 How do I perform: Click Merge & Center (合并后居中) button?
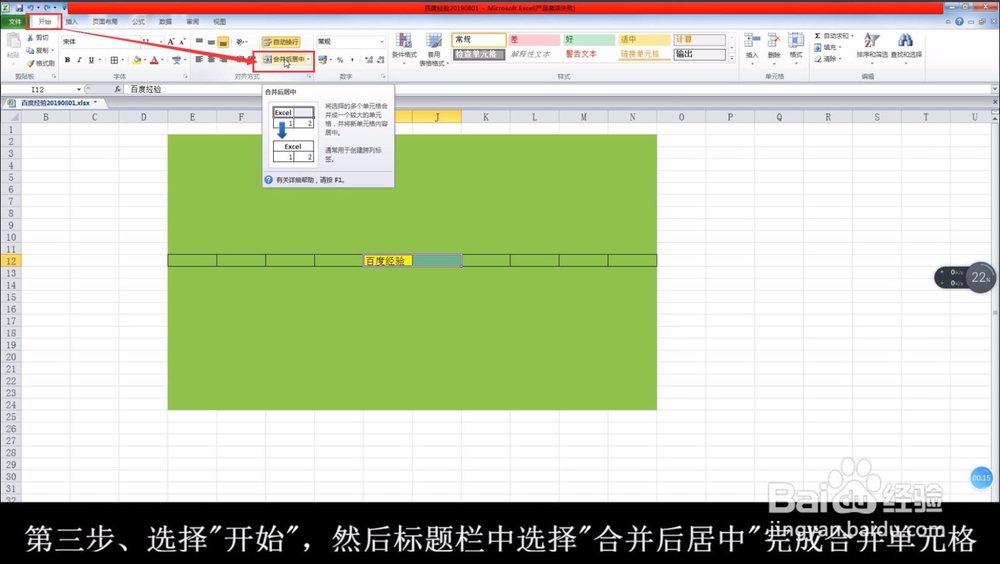[x=284, y=59]
